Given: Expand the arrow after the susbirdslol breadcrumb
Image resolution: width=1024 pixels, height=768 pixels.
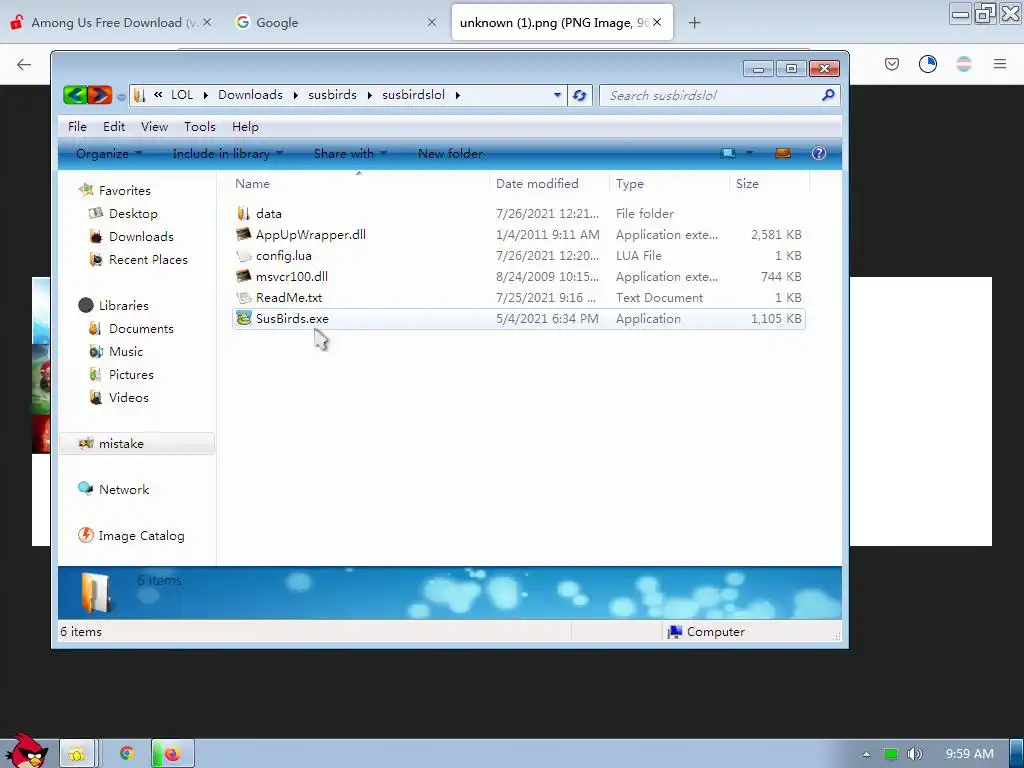Looking at the screenshot, I should point(458,95).
